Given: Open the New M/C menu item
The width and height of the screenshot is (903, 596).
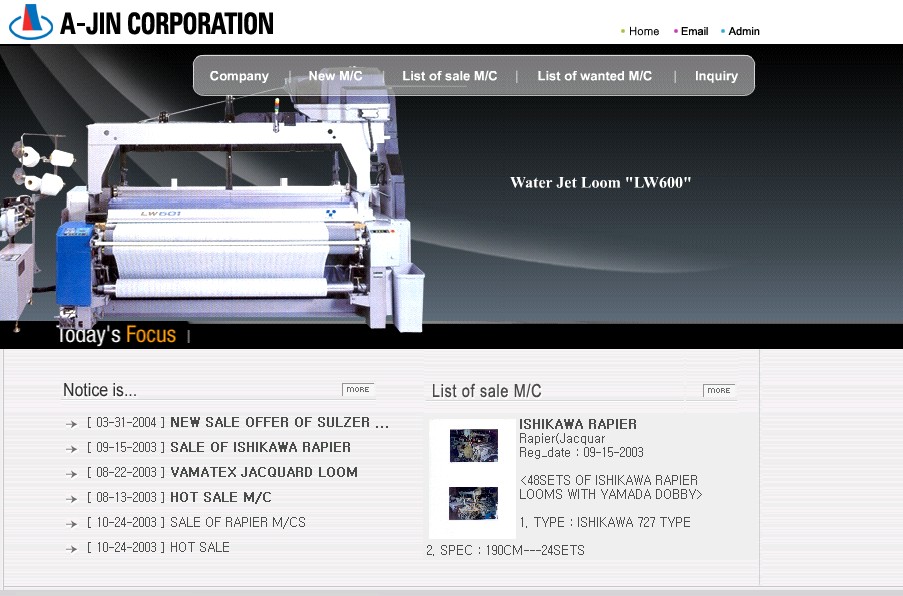Looking at the screenshot, I should pyautogui.click(x=335, y=76).
